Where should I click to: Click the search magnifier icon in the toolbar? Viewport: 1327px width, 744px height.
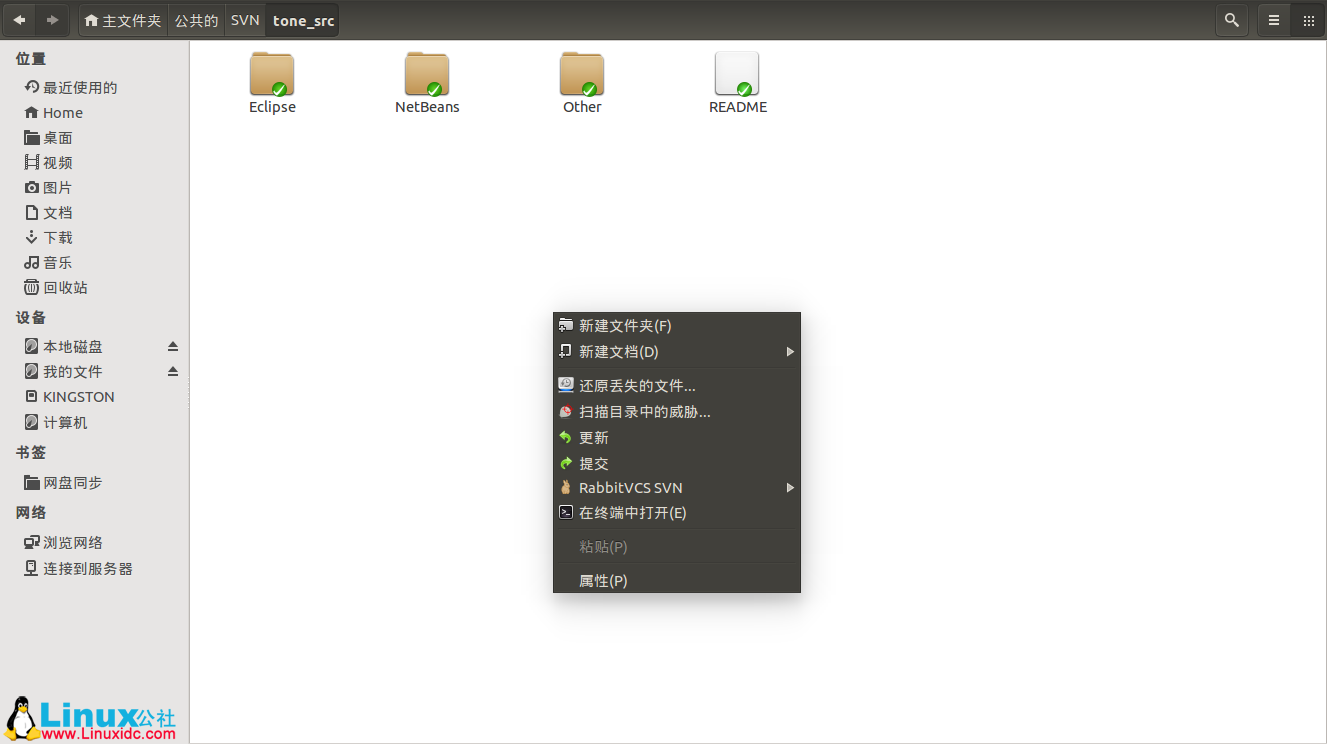(1232, 20)
